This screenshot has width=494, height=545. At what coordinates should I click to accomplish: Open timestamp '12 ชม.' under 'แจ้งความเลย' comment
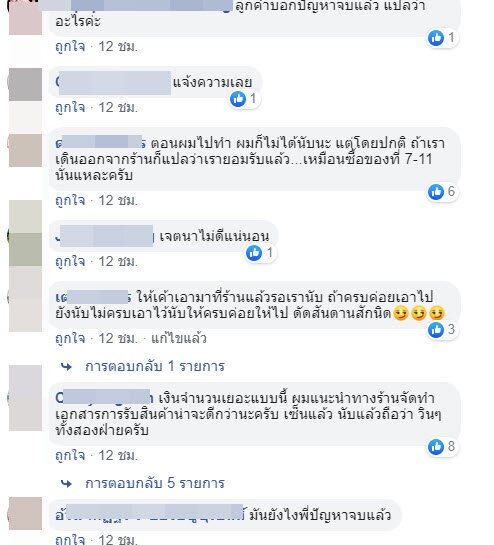point(118,107)
